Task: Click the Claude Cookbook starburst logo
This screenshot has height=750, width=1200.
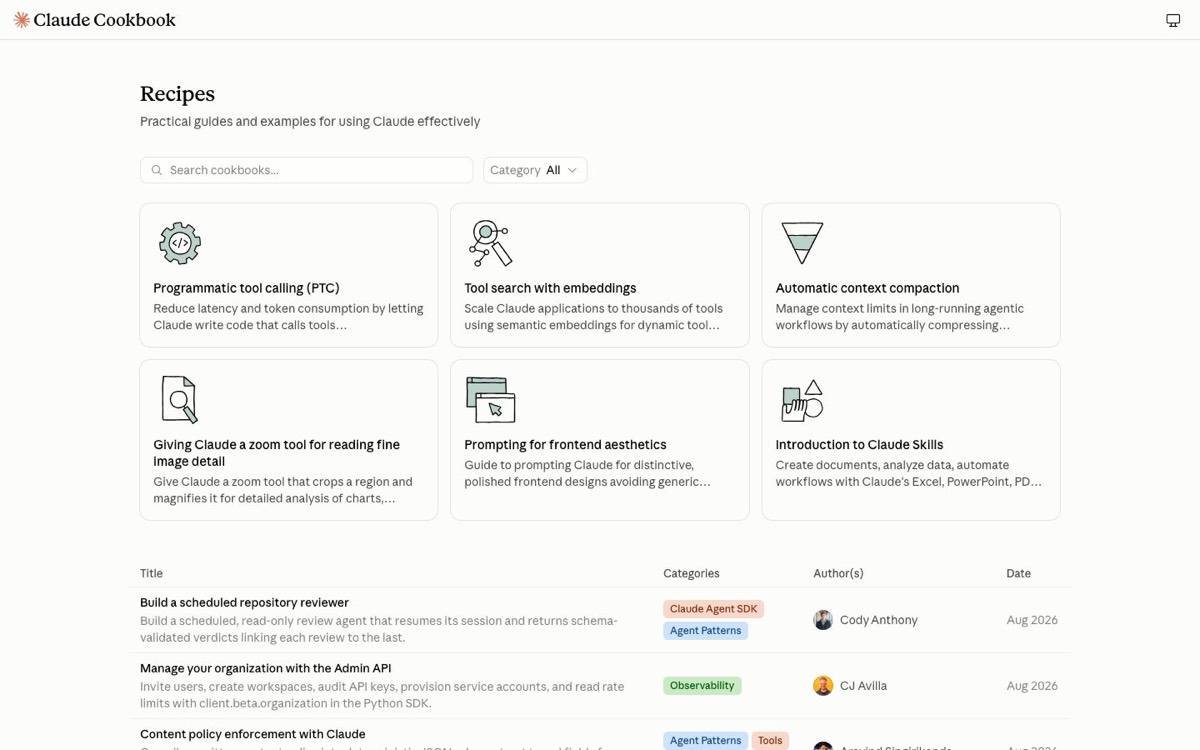Action: (x=21, y=20)
